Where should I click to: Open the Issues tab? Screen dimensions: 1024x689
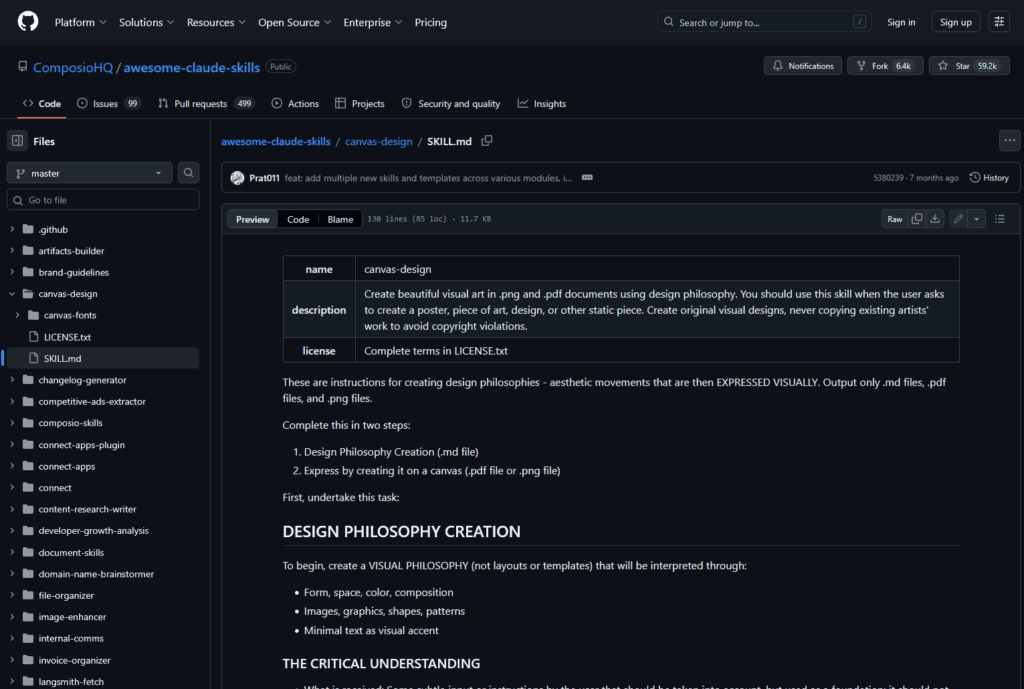(x=109, y=103)
